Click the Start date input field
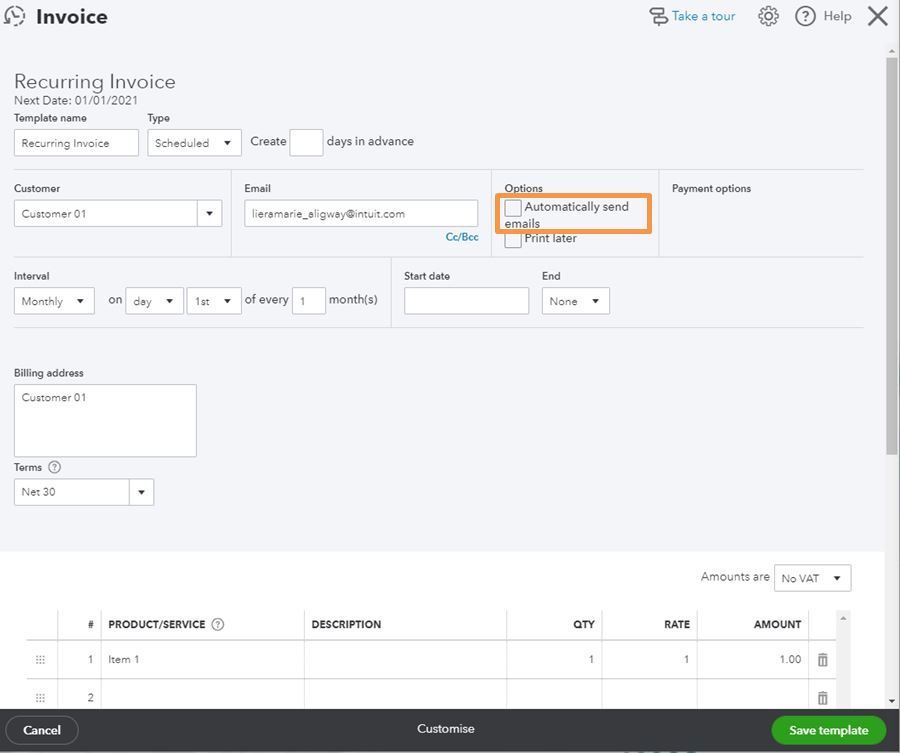The image size is (900, 753). [466, 301]
